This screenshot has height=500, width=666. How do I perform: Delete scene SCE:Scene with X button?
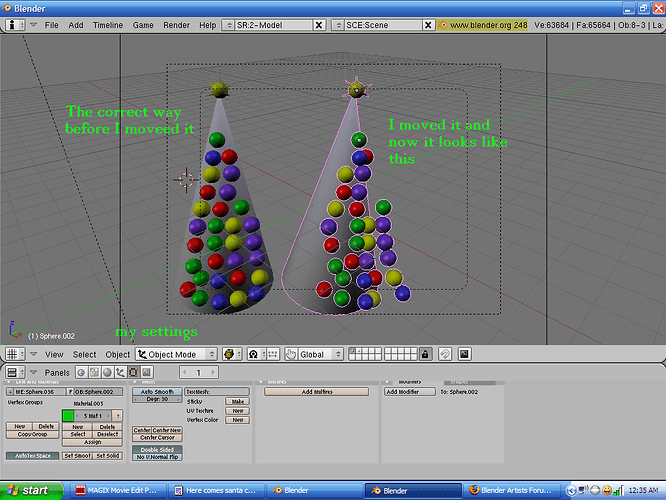[x=428, y=25]
